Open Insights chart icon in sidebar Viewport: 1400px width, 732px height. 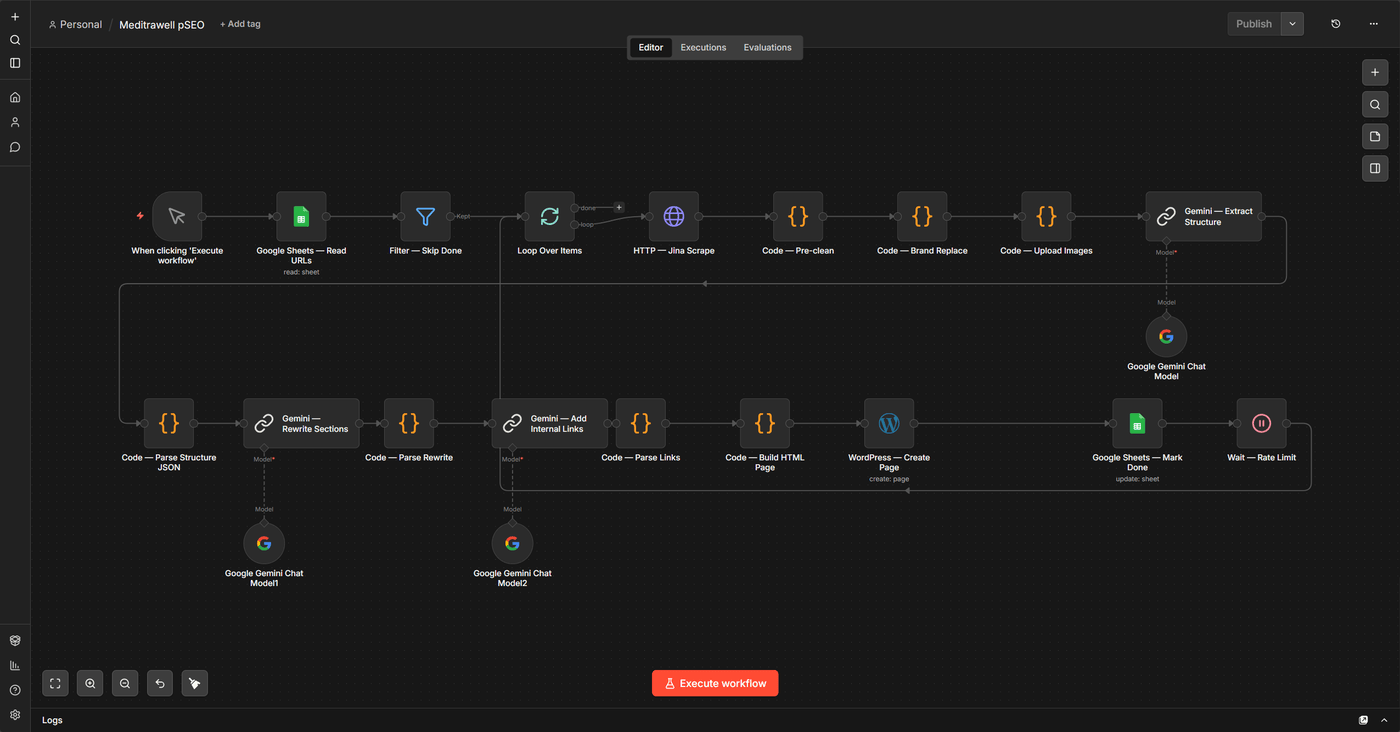(x=15, y=665)
